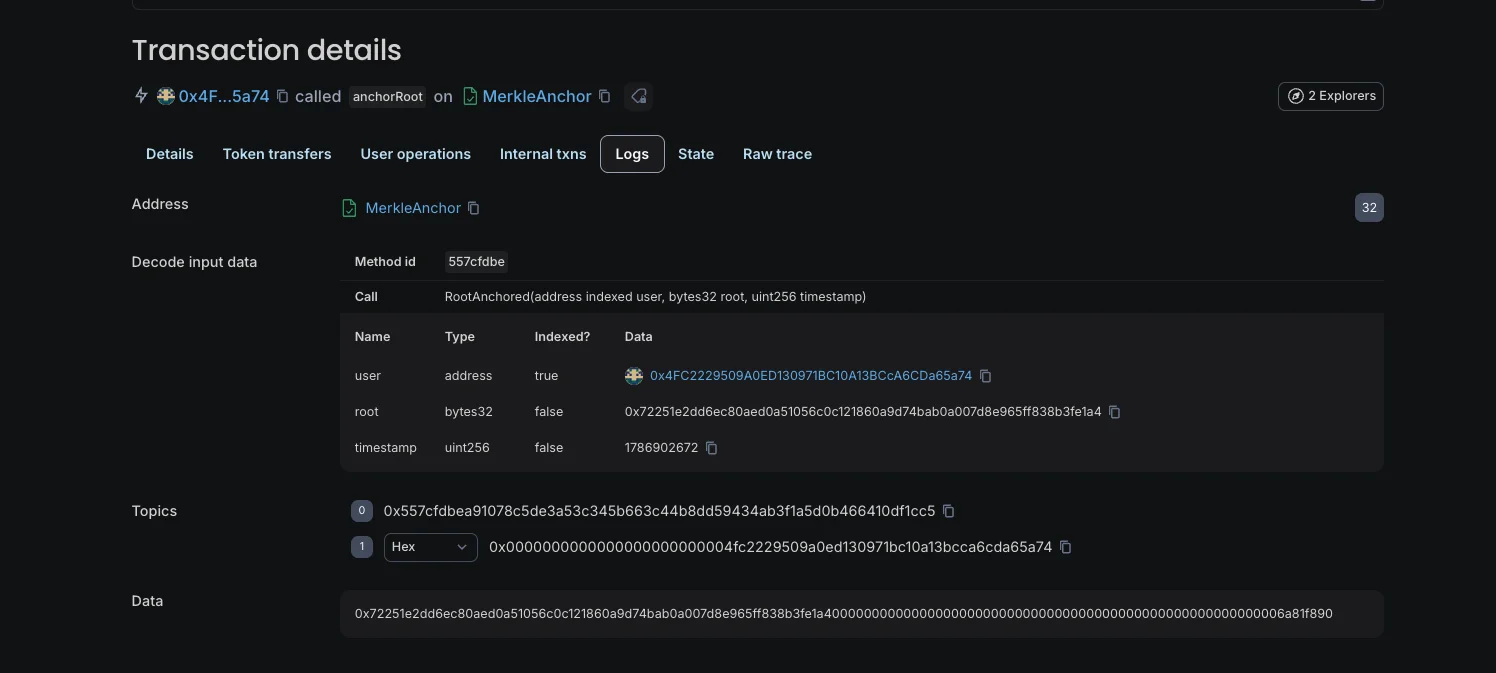
Task: Click topic 0 hash text
Action: [659, 511]
